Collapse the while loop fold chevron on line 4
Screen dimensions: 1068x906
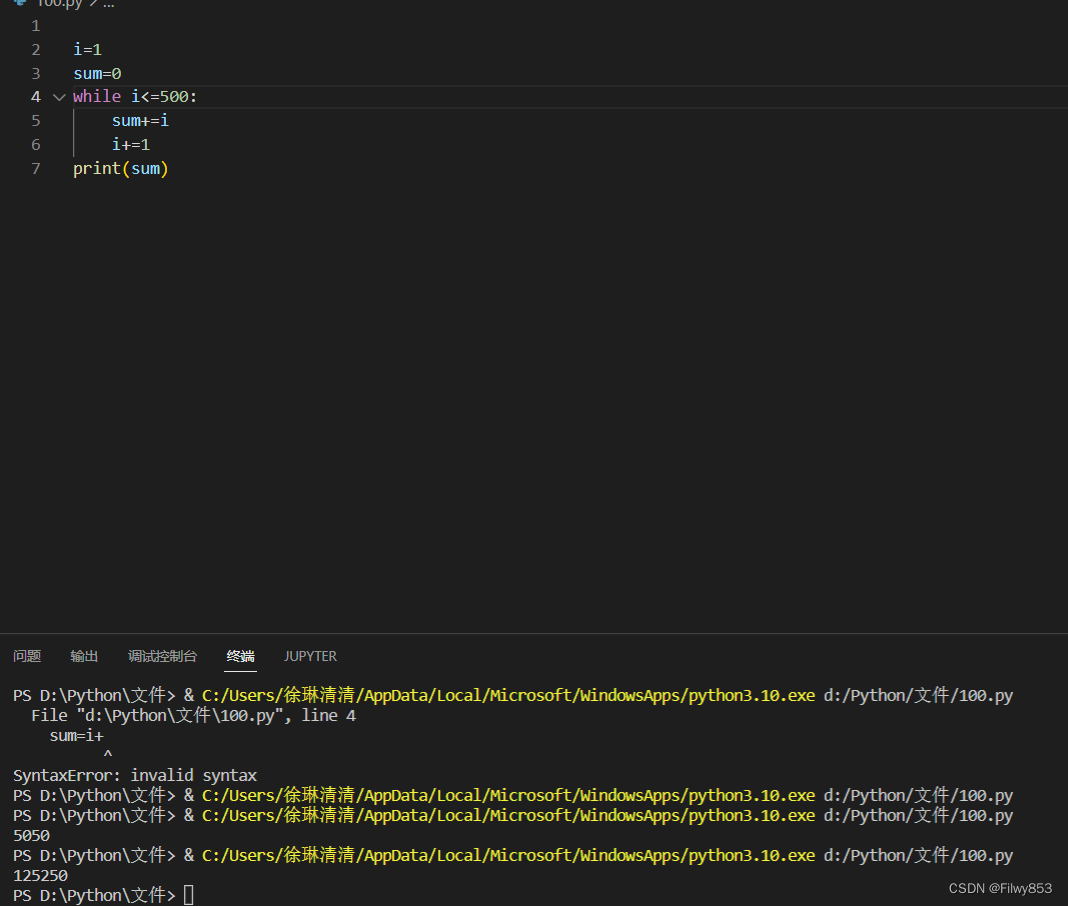[58, 96]
